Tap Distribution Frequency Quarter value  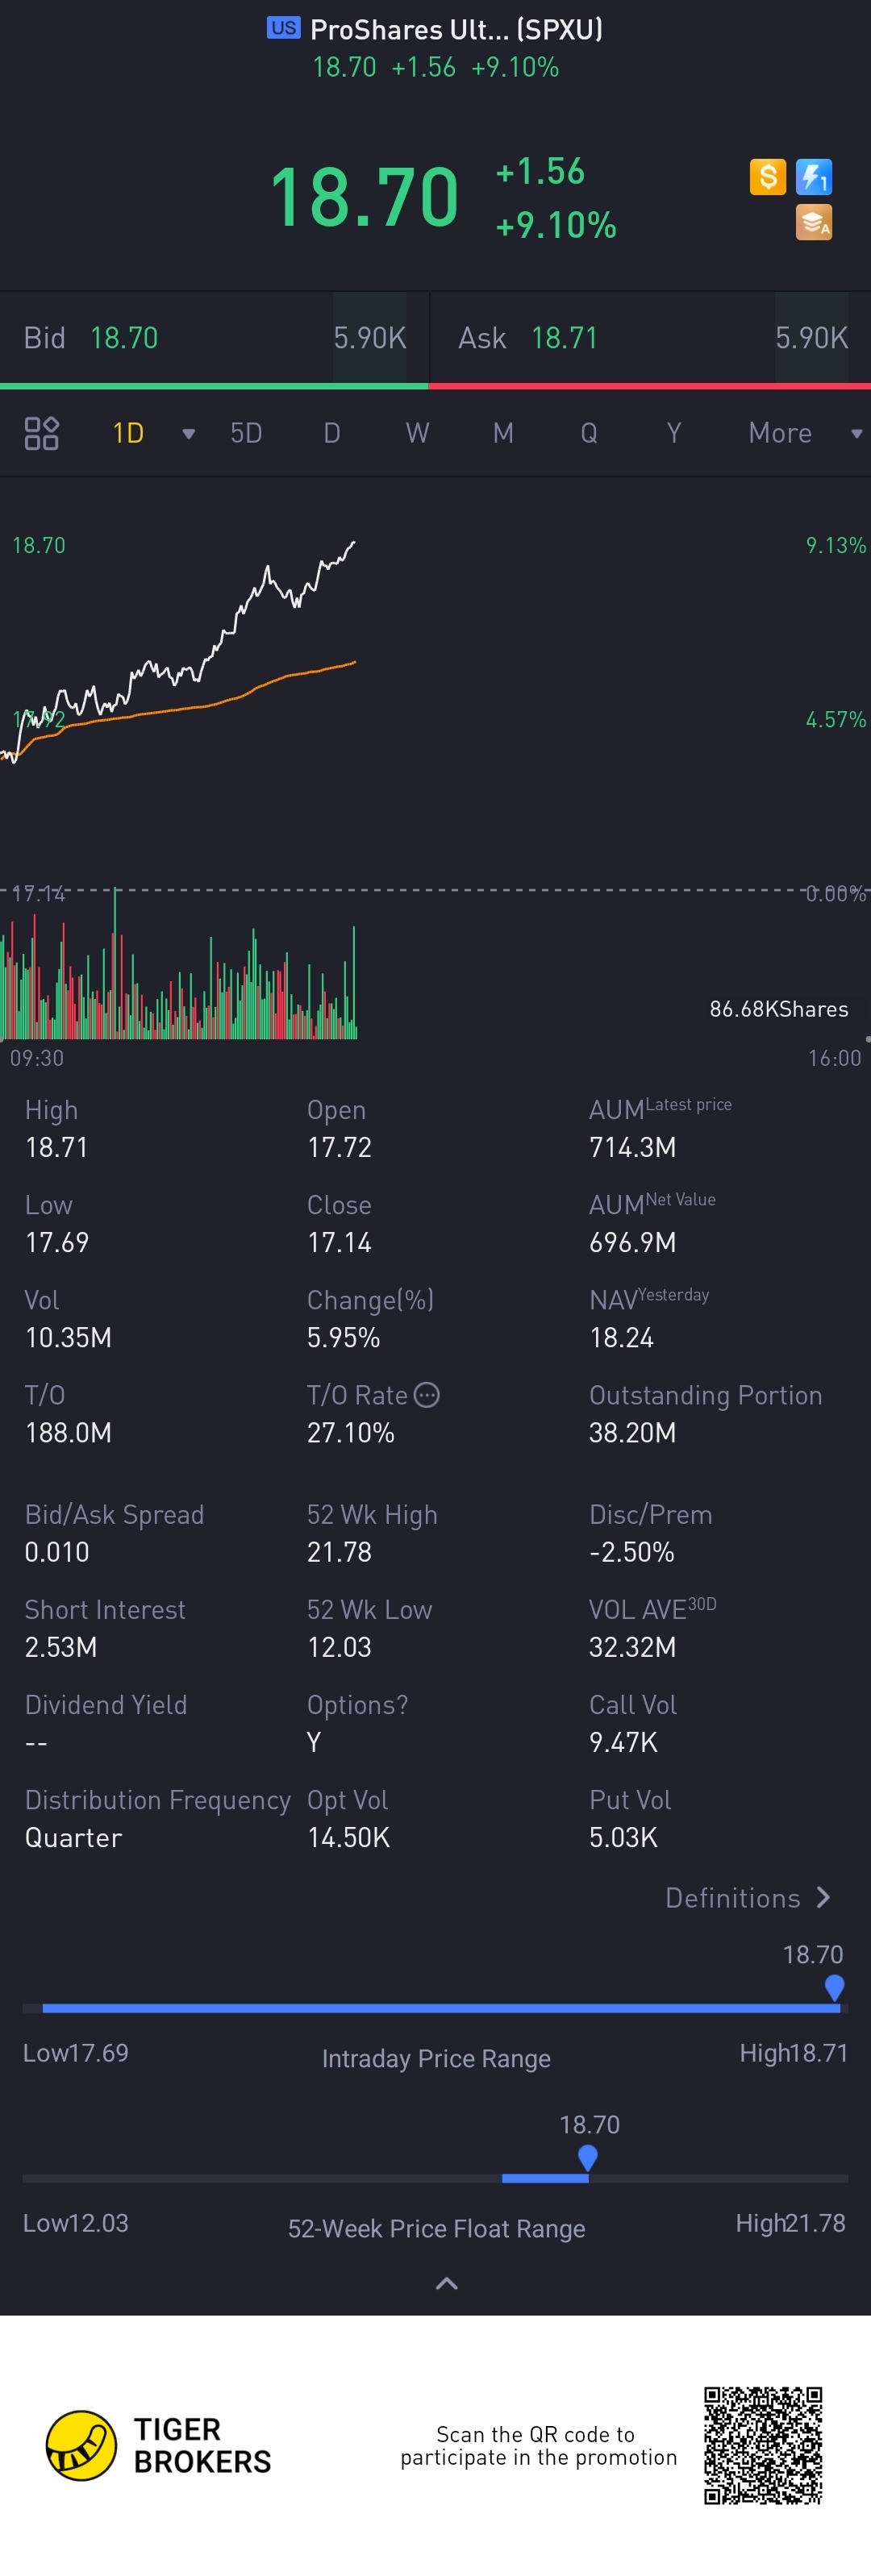click(x=73, y=1837)
